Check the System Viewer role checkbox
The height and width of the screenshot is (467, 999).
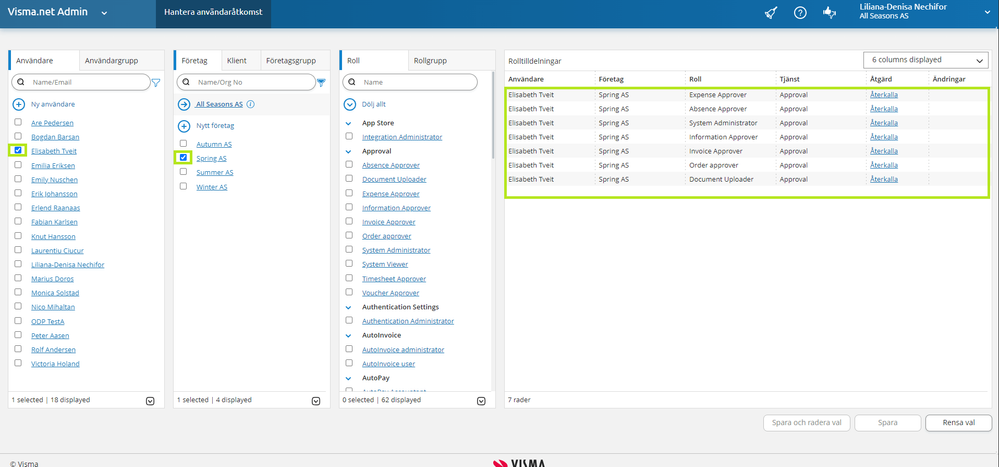point(349,264)
